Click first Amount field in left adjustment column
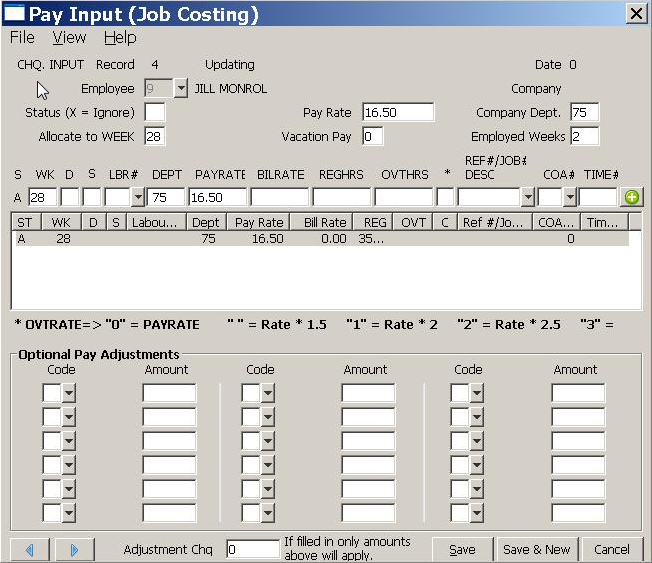The image size is (652, 563). tap(169, 393)
